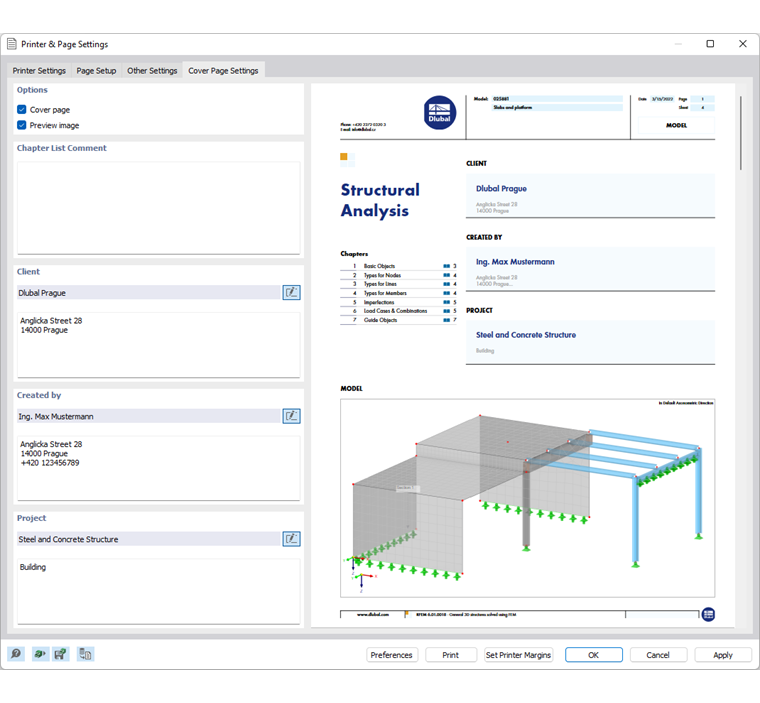Screen dimensions: 760x703
Task: Click the Client address text area
Action: (x=158, y=345)
